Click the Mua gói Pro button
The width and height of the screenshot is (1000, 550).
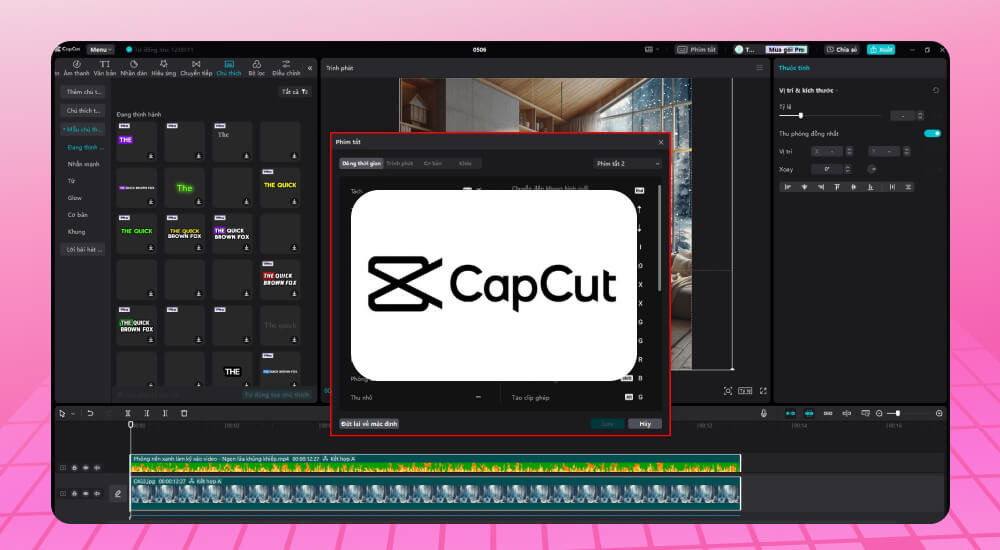pyautogui.click(x=787, y=50)
